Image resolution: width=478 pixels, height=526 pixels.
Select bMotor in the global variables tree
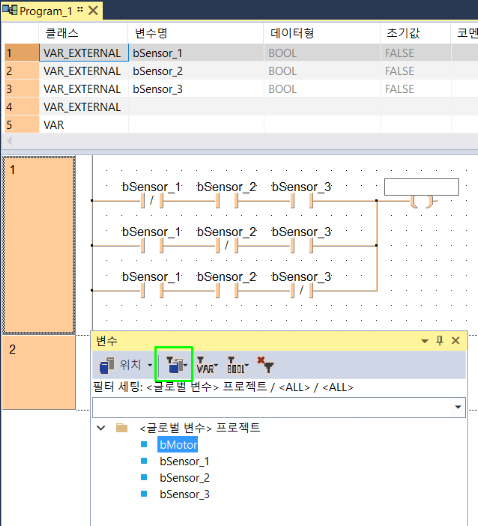click(x=178, y=445)
